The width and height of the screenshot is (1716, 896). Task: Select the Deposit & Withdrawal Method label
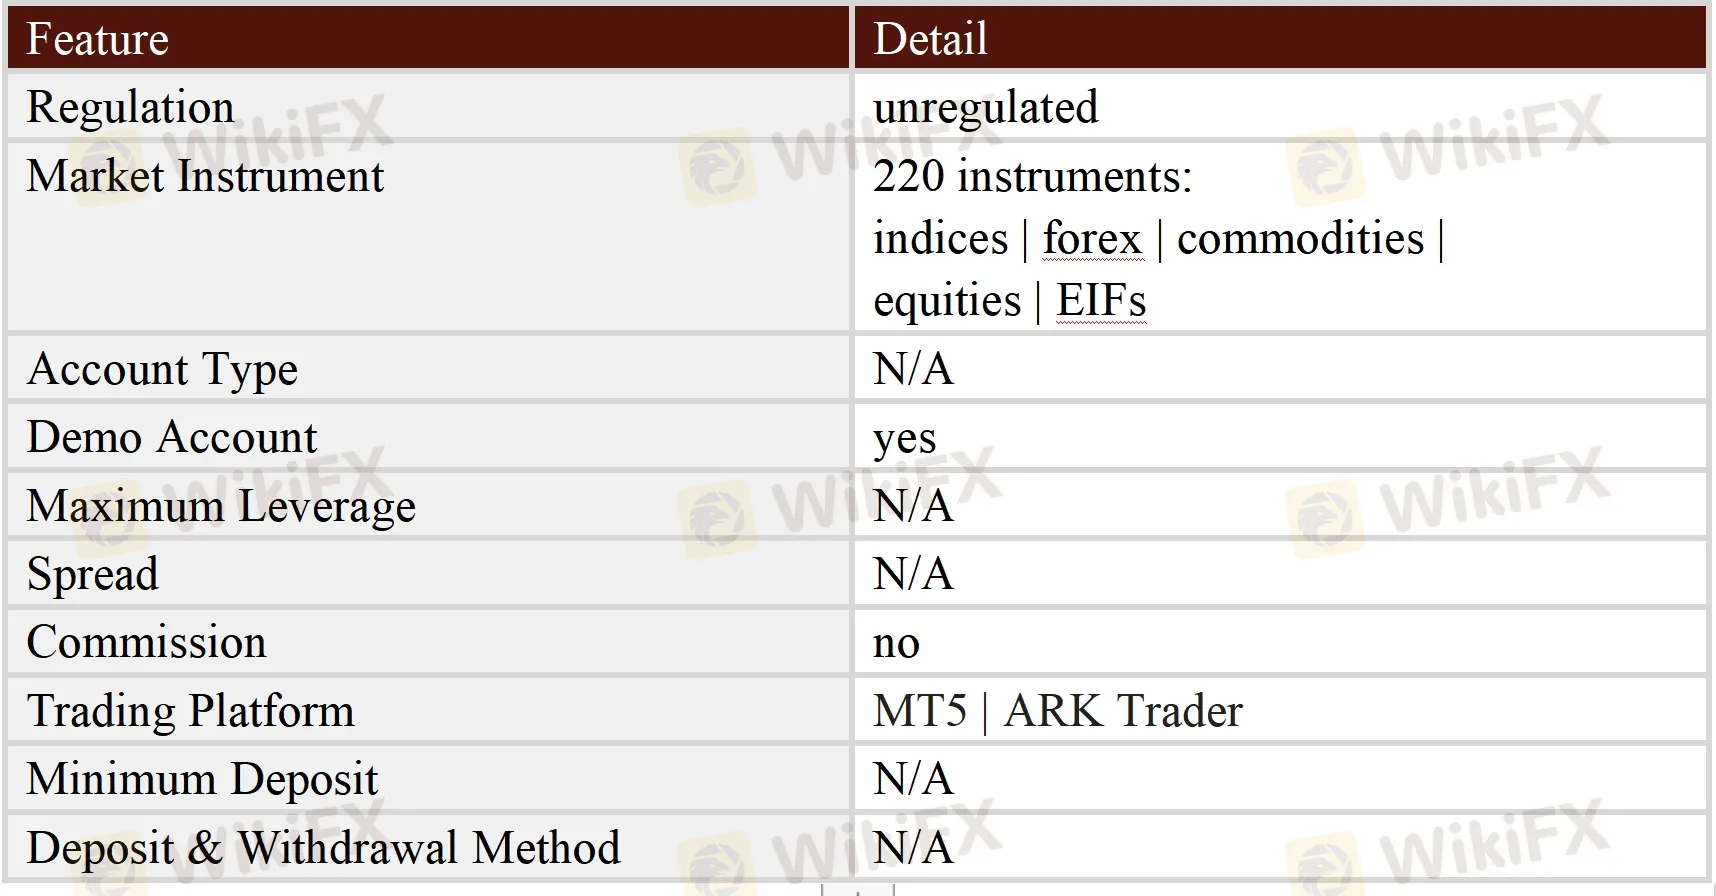323,848
